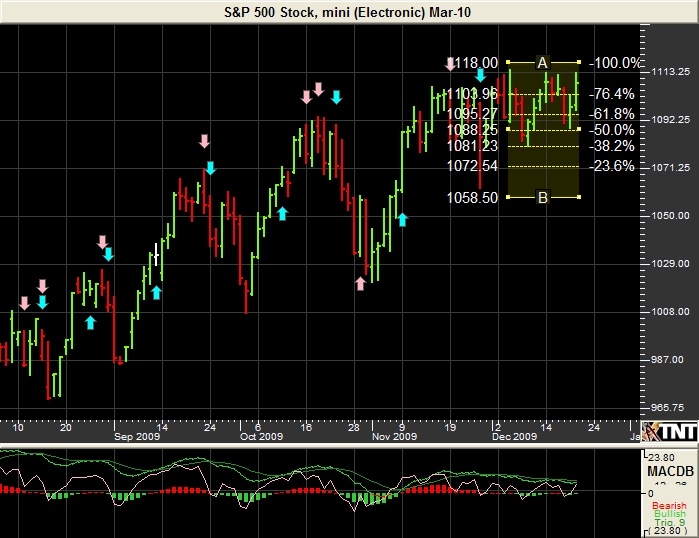The height and width of the screenshot is (538, 699).
Task: Click the 16 date tick label
Action: 306,427
